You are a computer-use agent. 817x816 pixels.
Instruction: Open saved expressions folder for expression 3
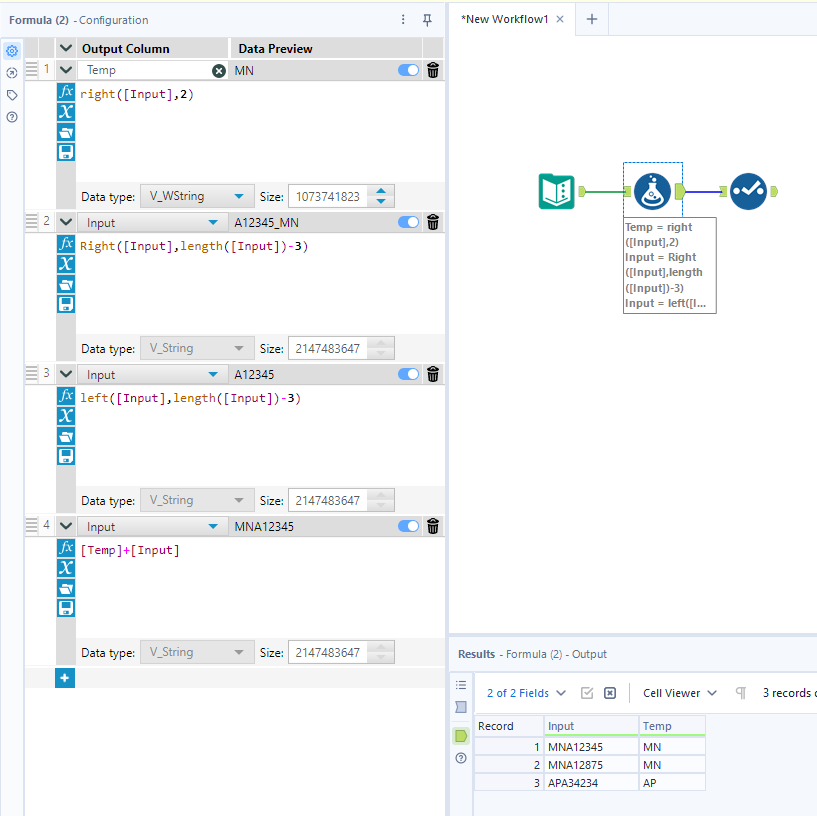click(66, 436)
